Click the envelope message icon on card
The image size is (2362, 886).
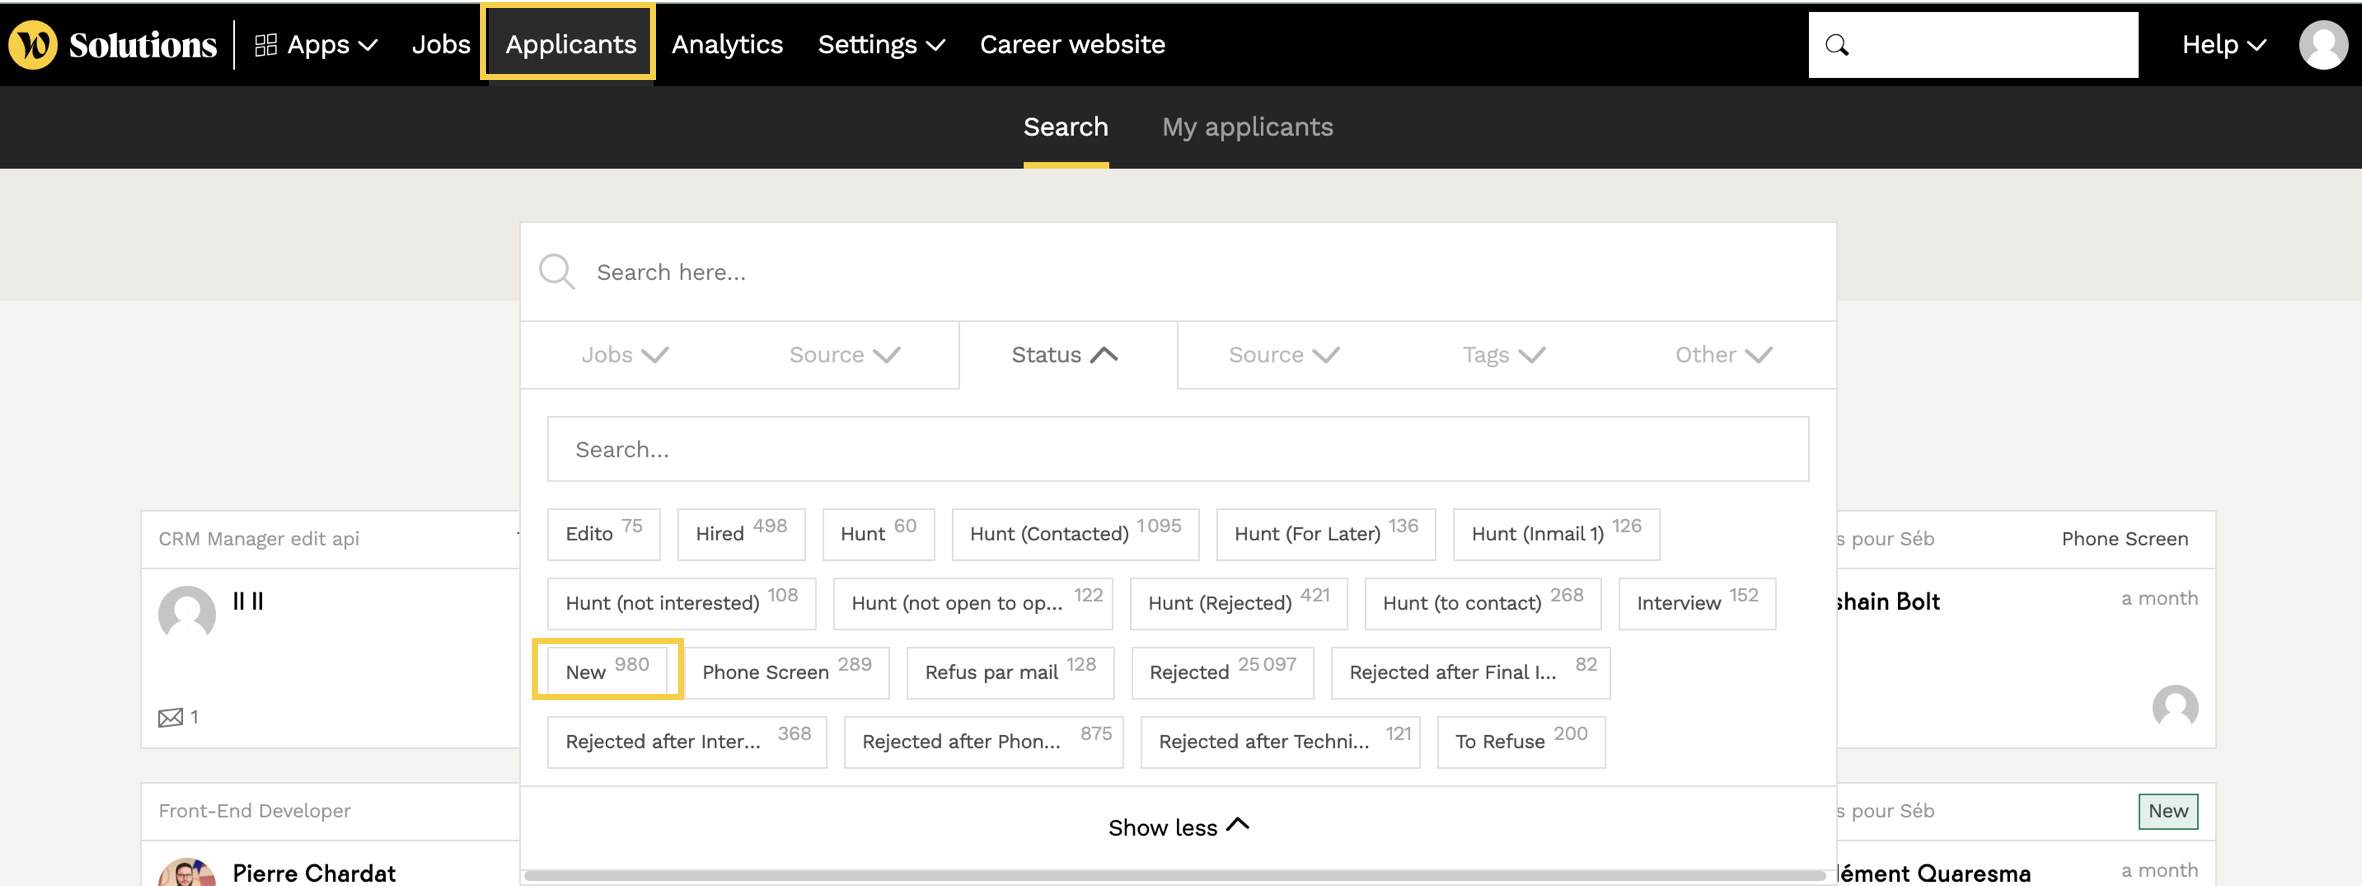point(171,717)
